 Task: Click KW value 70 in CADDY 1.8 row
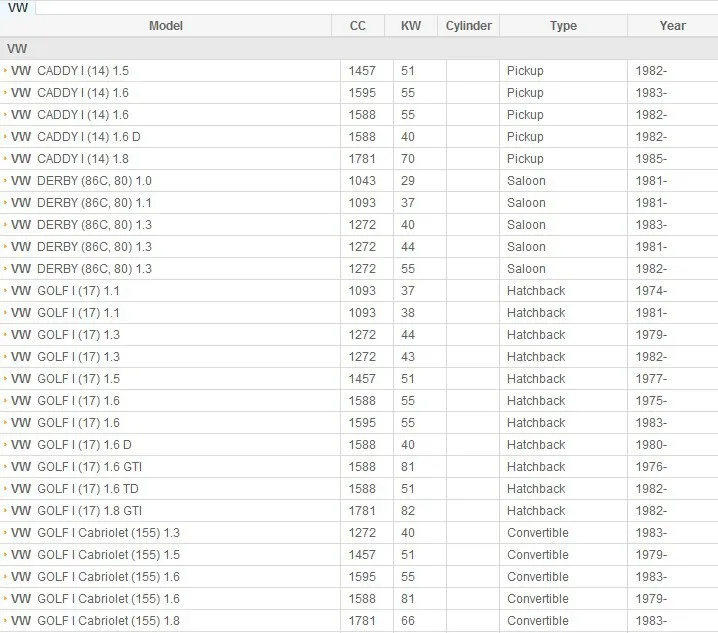408,159
